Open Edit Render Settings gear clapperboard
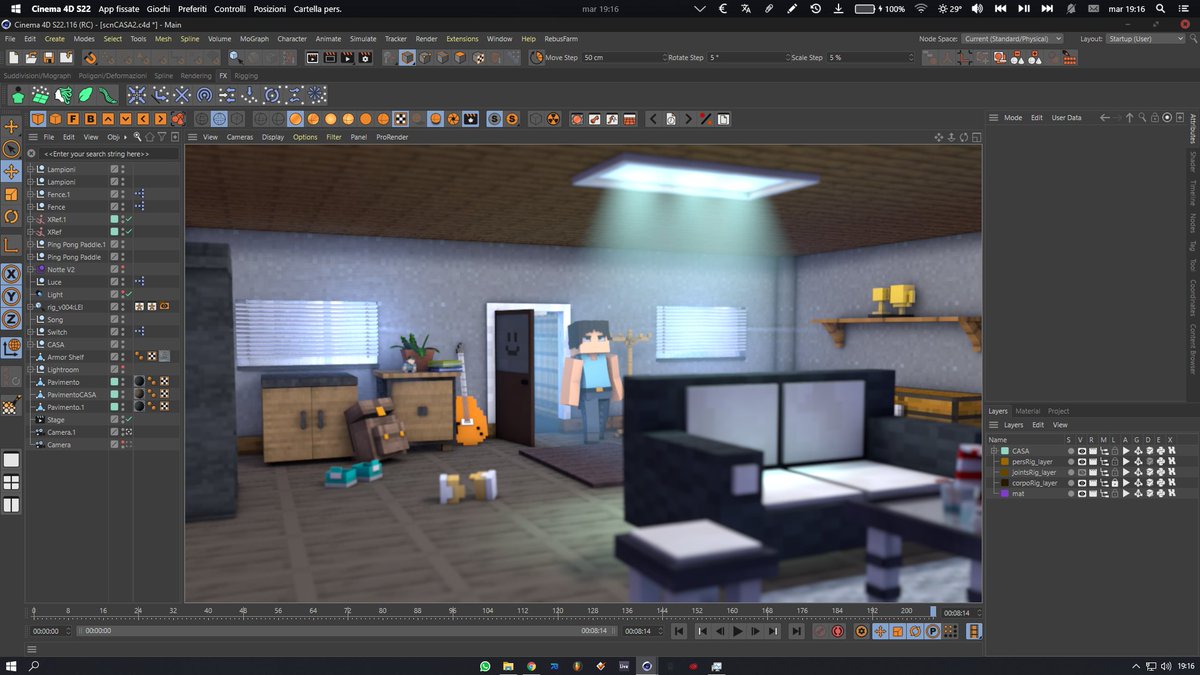The width and height of the screenshot is (1200, 675). pyautogui.click(x=367, y=58)
